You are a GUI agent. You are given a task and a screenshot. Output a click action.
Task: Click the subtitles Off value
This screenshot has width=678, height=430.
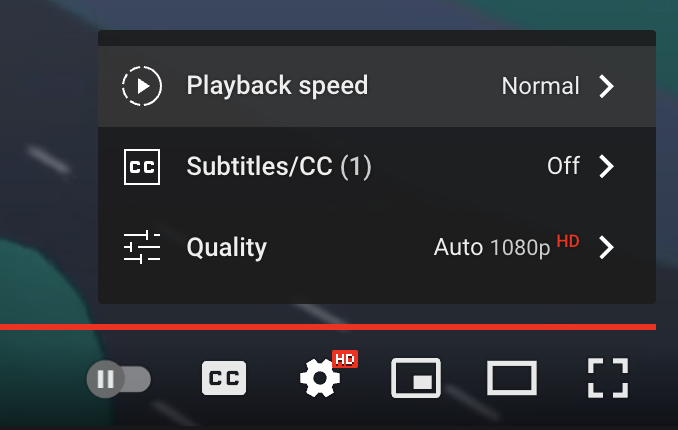563,166
